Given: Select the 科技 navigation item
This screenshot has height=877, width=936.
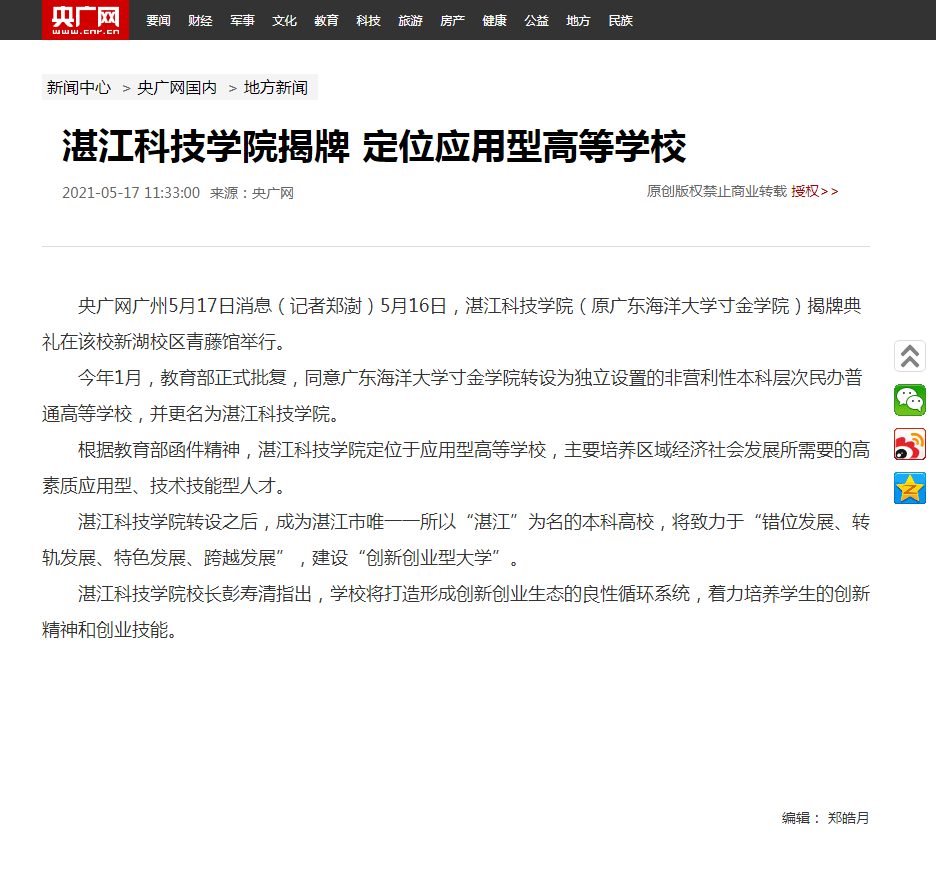Looking at the screenshot, I should tap(368, 21).
